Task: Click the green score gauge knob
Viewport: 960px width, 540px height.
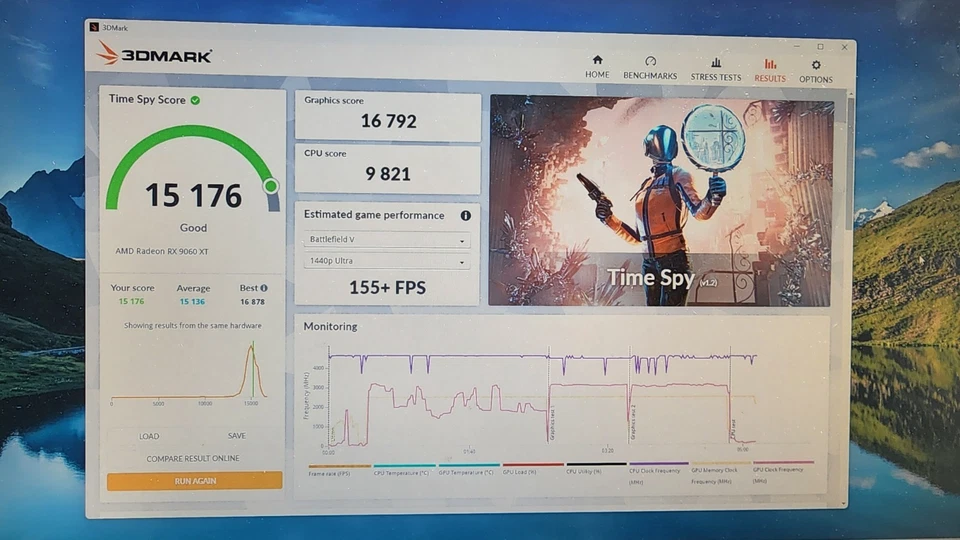Action: tap(271, 186)
